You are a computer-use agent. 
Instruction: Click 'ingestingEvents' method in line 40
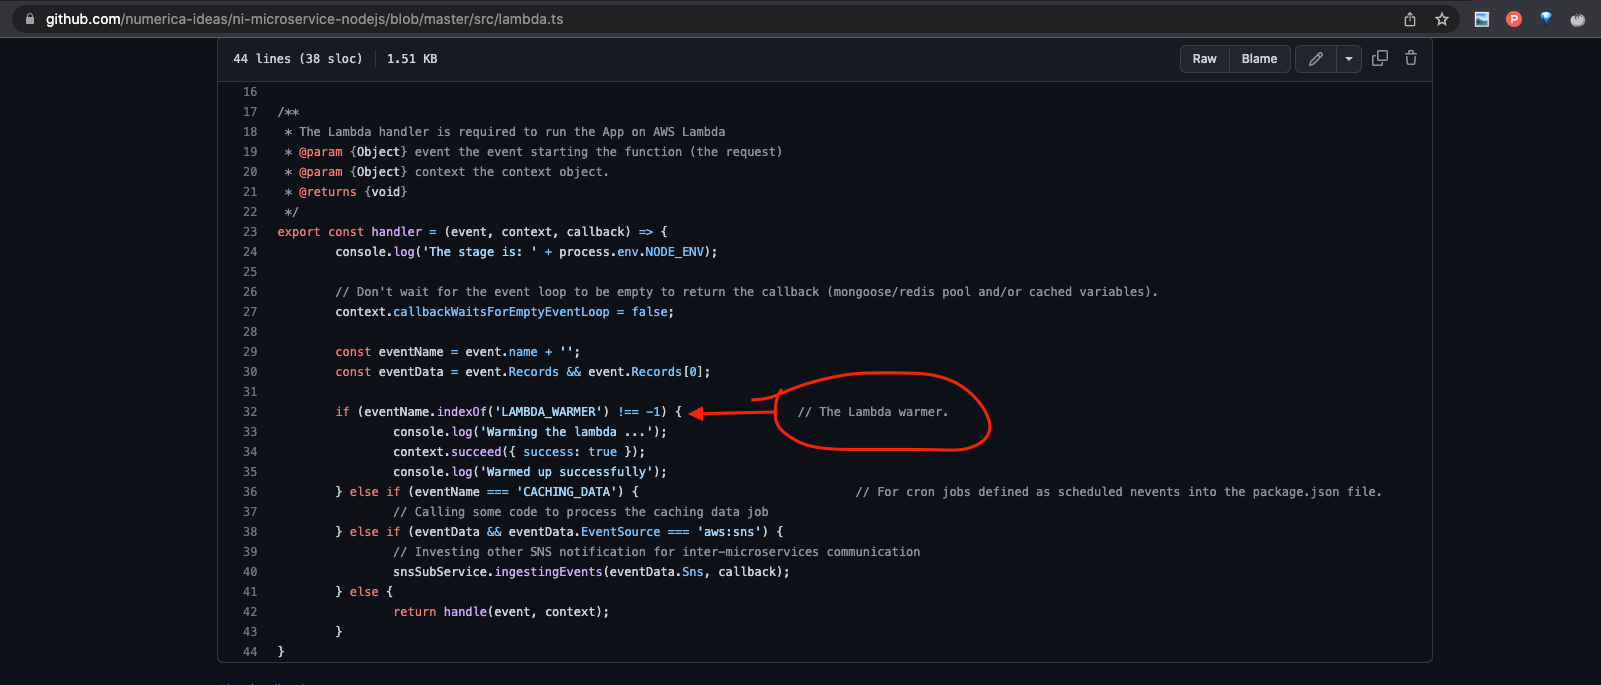click(x=548, y=572)
